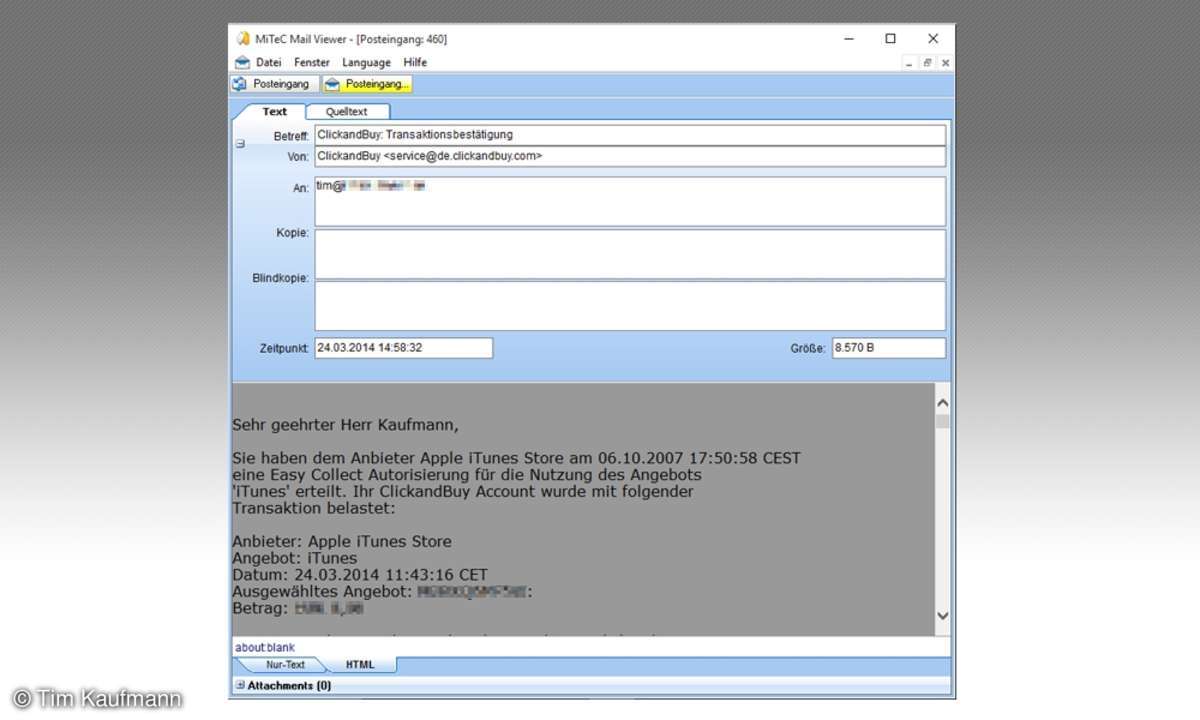Click the Kopie field
Screen dimensions: 1200x720
point(630,254)
